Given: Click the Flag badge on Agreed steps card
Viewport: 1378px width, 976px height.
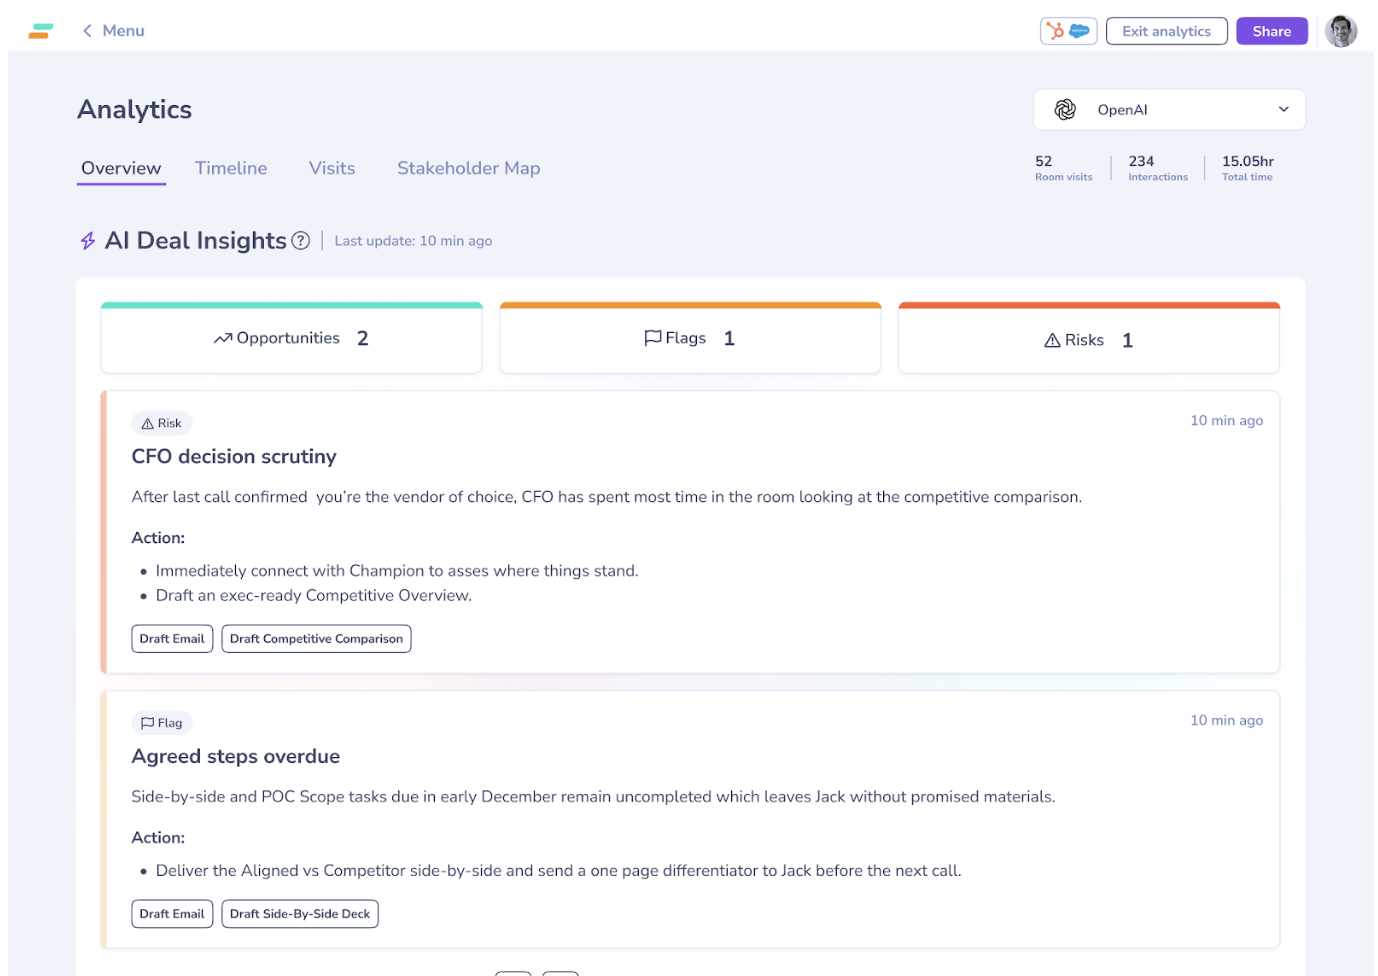Looking at the screenshot, I should [161, 723].
